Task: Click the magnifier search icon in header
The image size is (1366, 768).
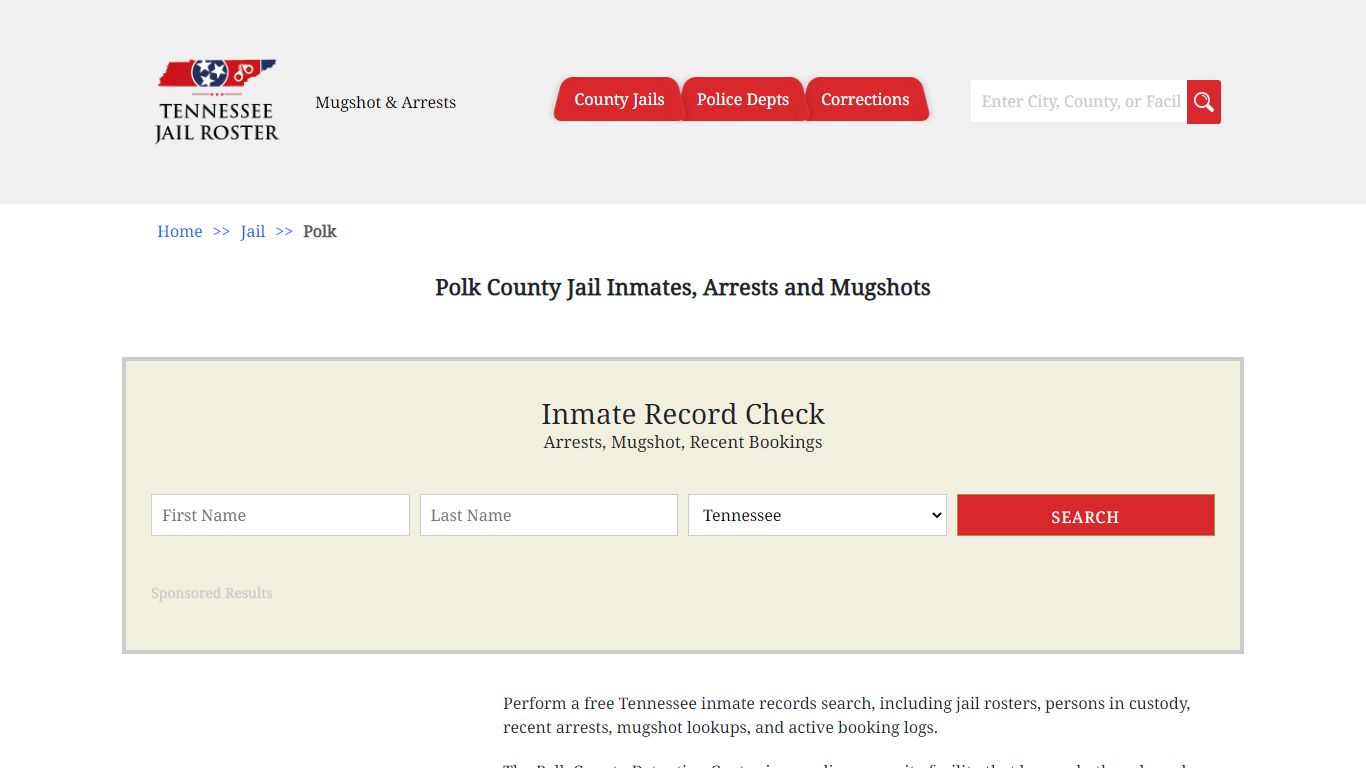Action: 1204,102
